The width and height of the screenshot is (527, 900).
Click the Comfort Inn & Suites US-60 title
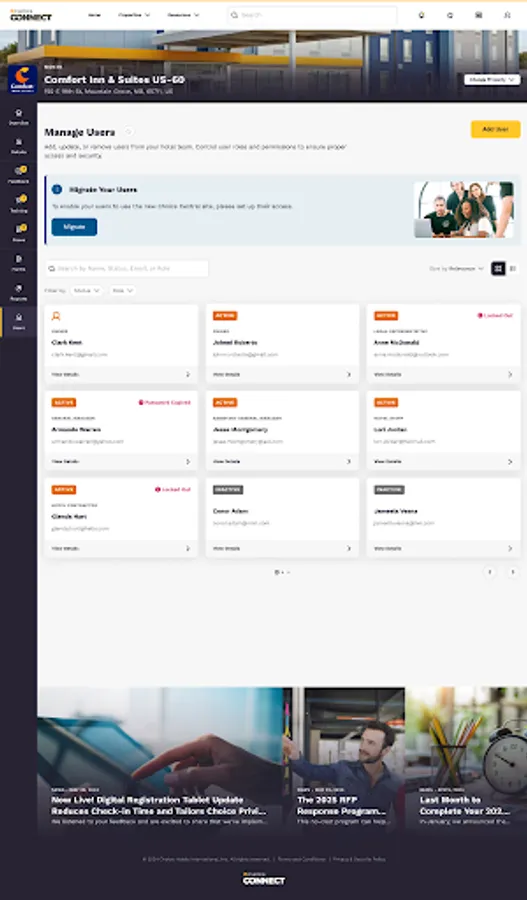[114, 79]
